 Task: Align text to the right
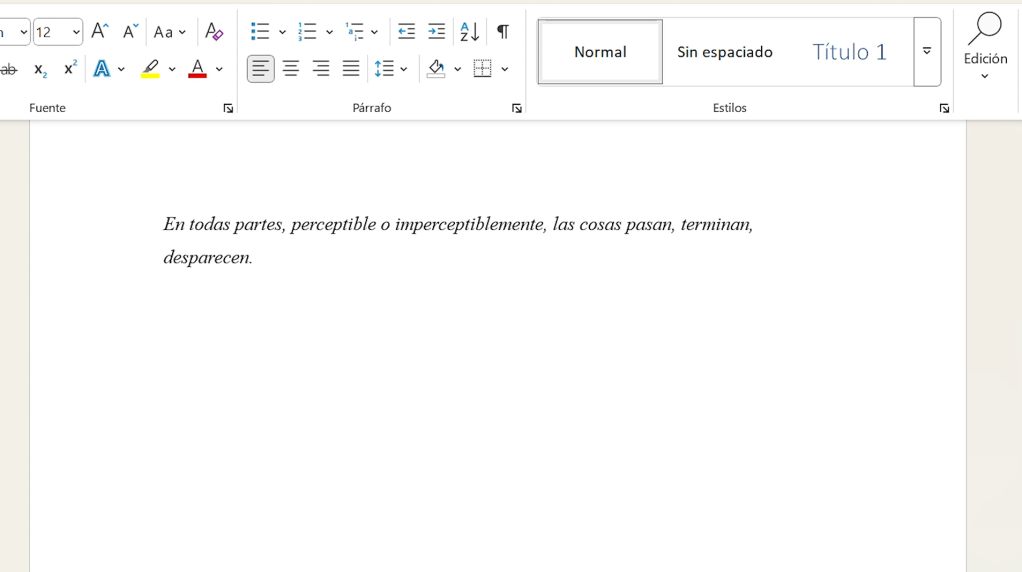[x=321, y=68]
